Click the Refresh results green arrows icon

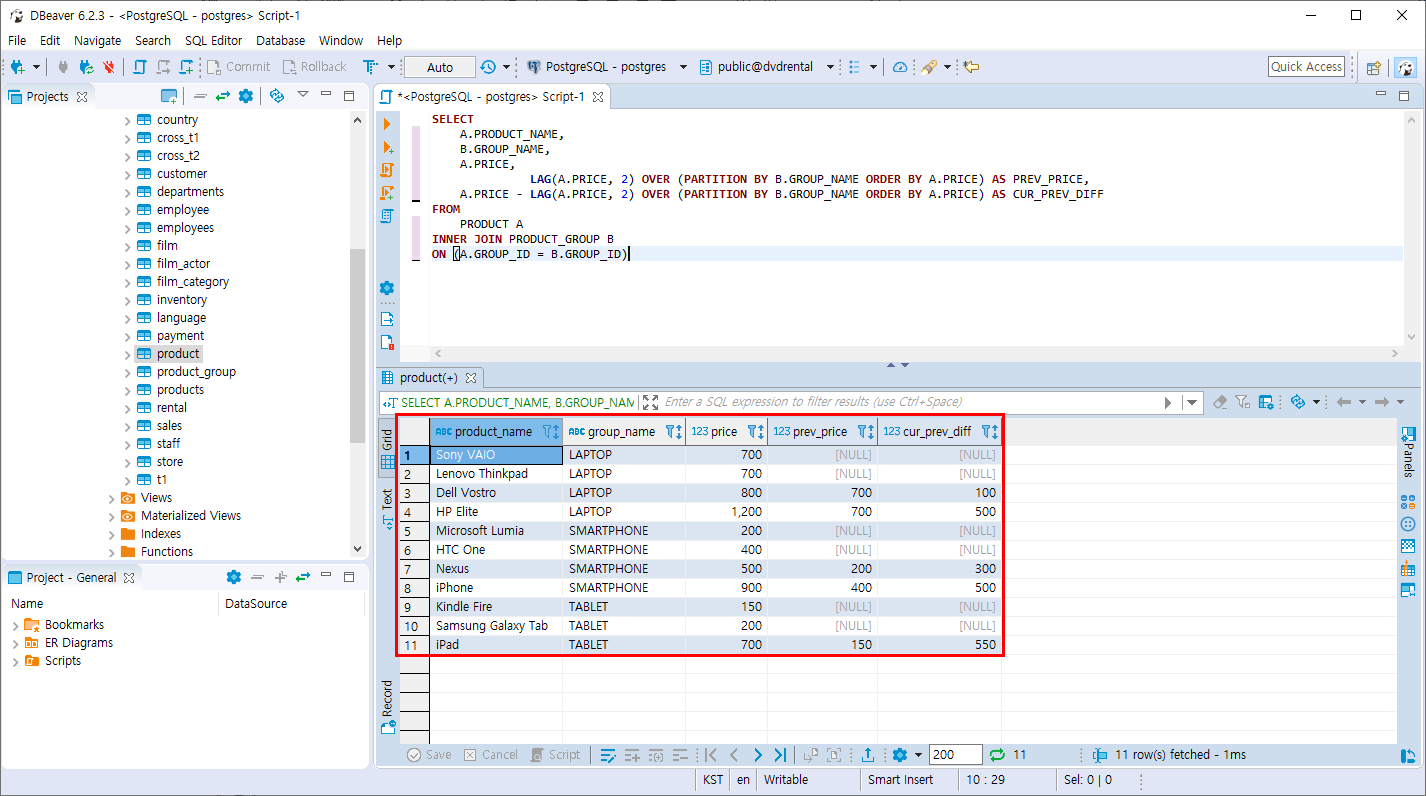pos(997,755)
